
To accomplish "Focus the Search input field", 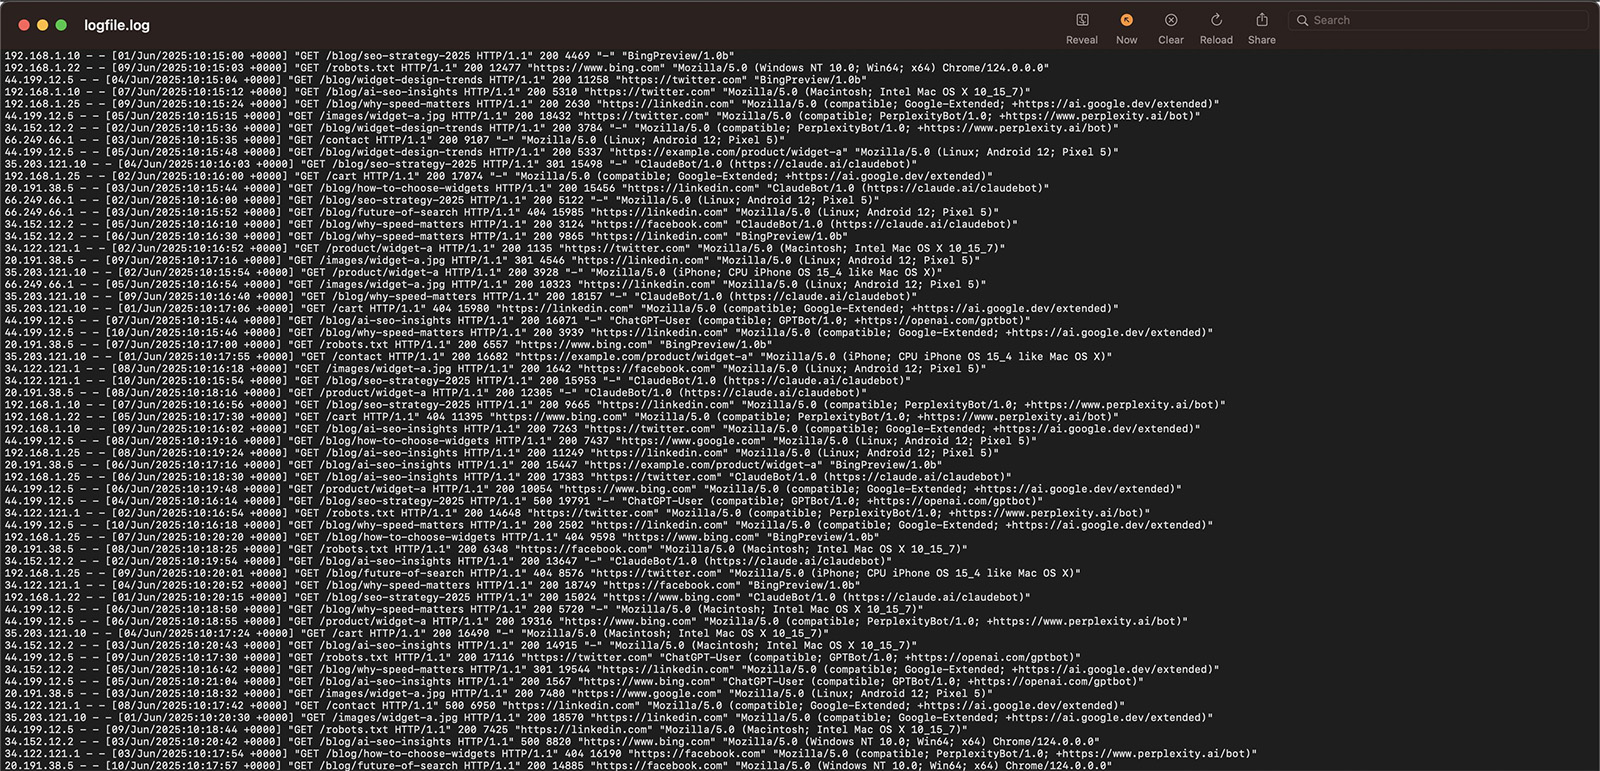I will click(x=1438, y=20).
